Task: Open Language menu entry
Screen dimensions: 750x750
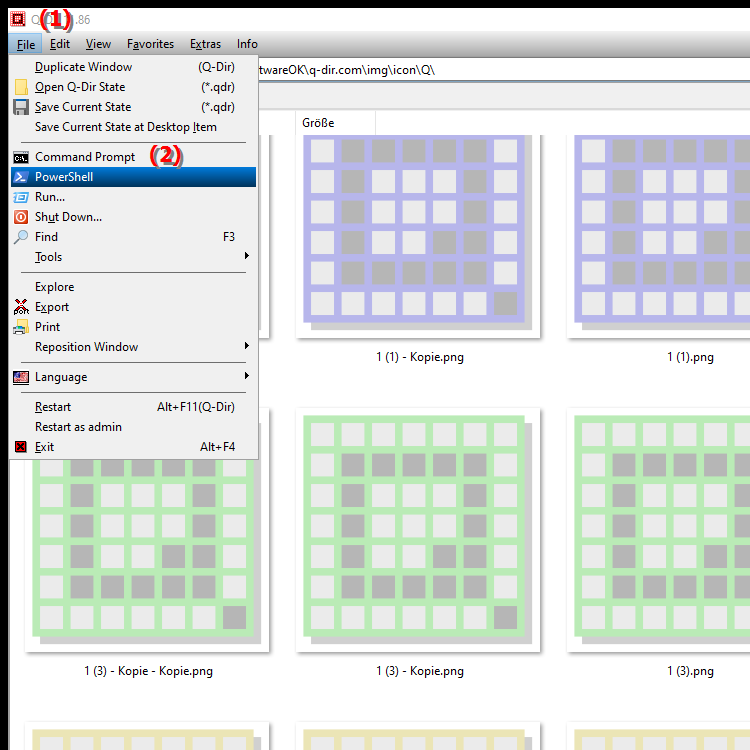Action: tap(133, 377)
